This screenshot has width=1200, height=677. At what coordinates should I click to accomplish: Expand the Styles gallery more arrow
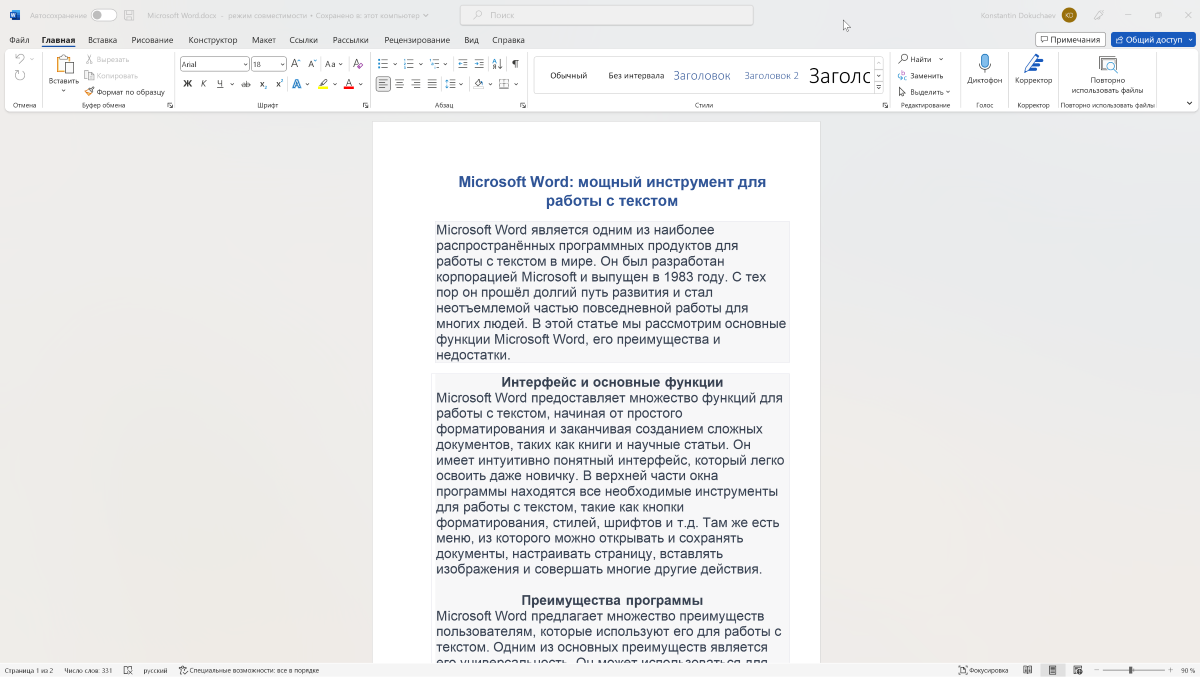coord(878,88)
